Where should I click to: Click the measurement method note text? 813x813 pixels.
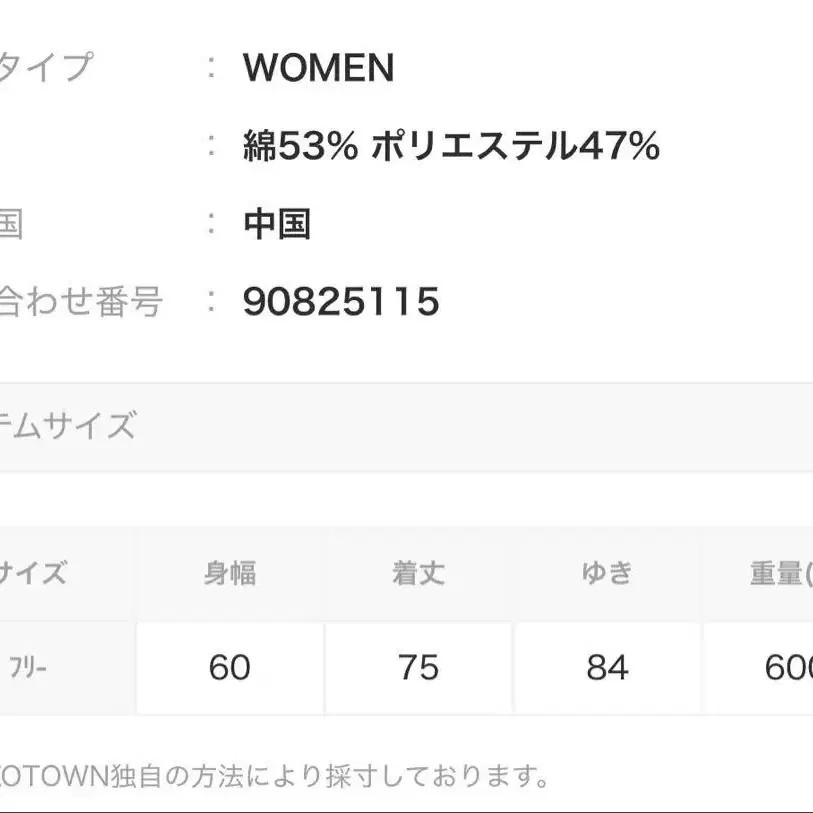[275, 775]
